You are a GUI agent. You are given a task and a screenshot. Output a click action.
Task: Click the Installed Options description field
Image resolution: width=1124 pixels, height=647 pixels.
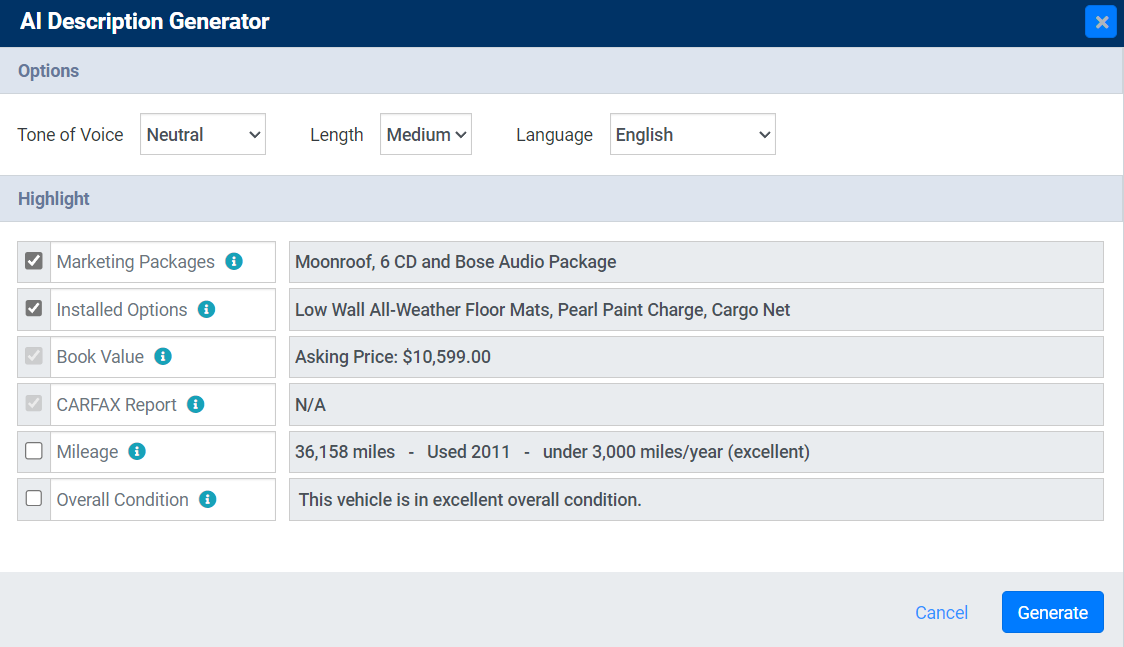[696, 310]
